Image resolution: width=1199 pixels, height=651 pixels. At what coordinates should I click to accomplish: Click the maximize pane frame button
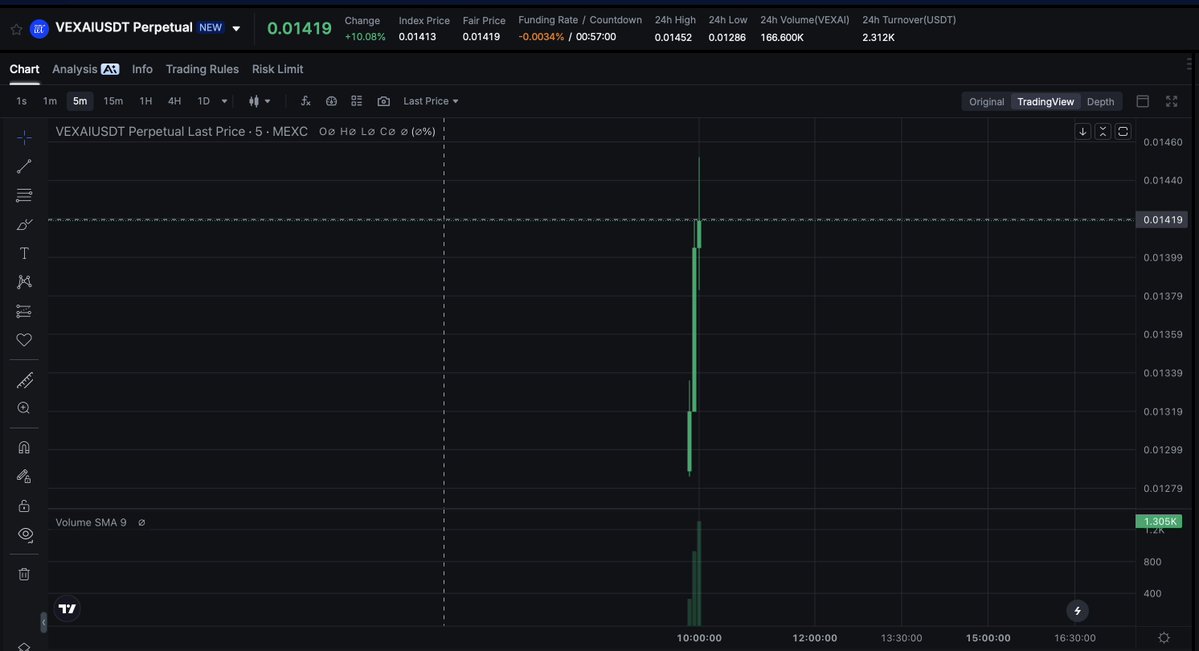[1123, 132]
